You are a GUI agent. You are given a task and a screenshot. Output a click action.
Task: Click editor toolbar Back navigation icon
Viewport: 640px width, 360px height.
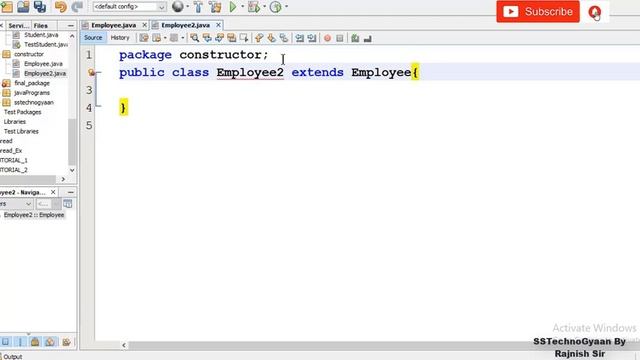pyautogui.click(x=157, y=38)
